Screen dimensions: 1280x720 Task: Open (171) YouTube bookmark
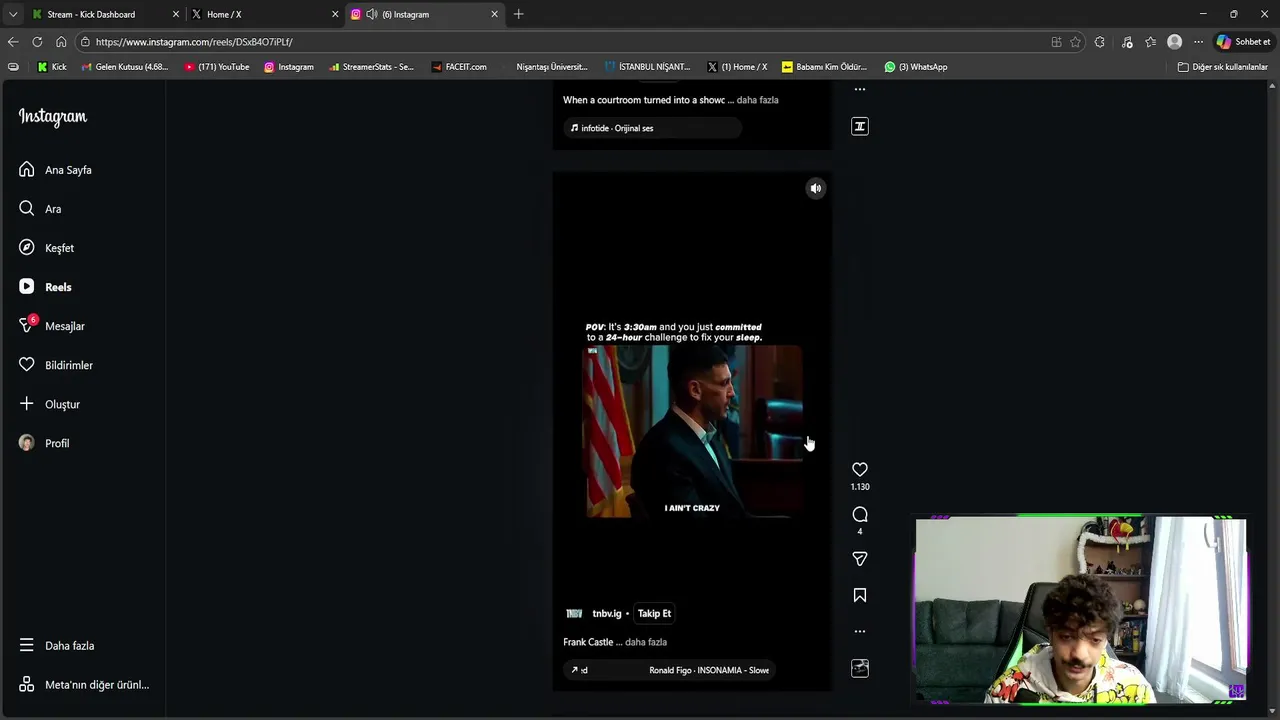(217, 67)
